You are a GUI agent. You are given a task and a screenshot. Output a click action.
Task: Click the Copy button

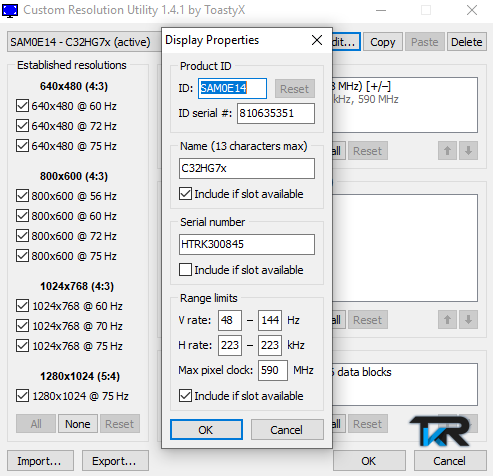(383, 42)
